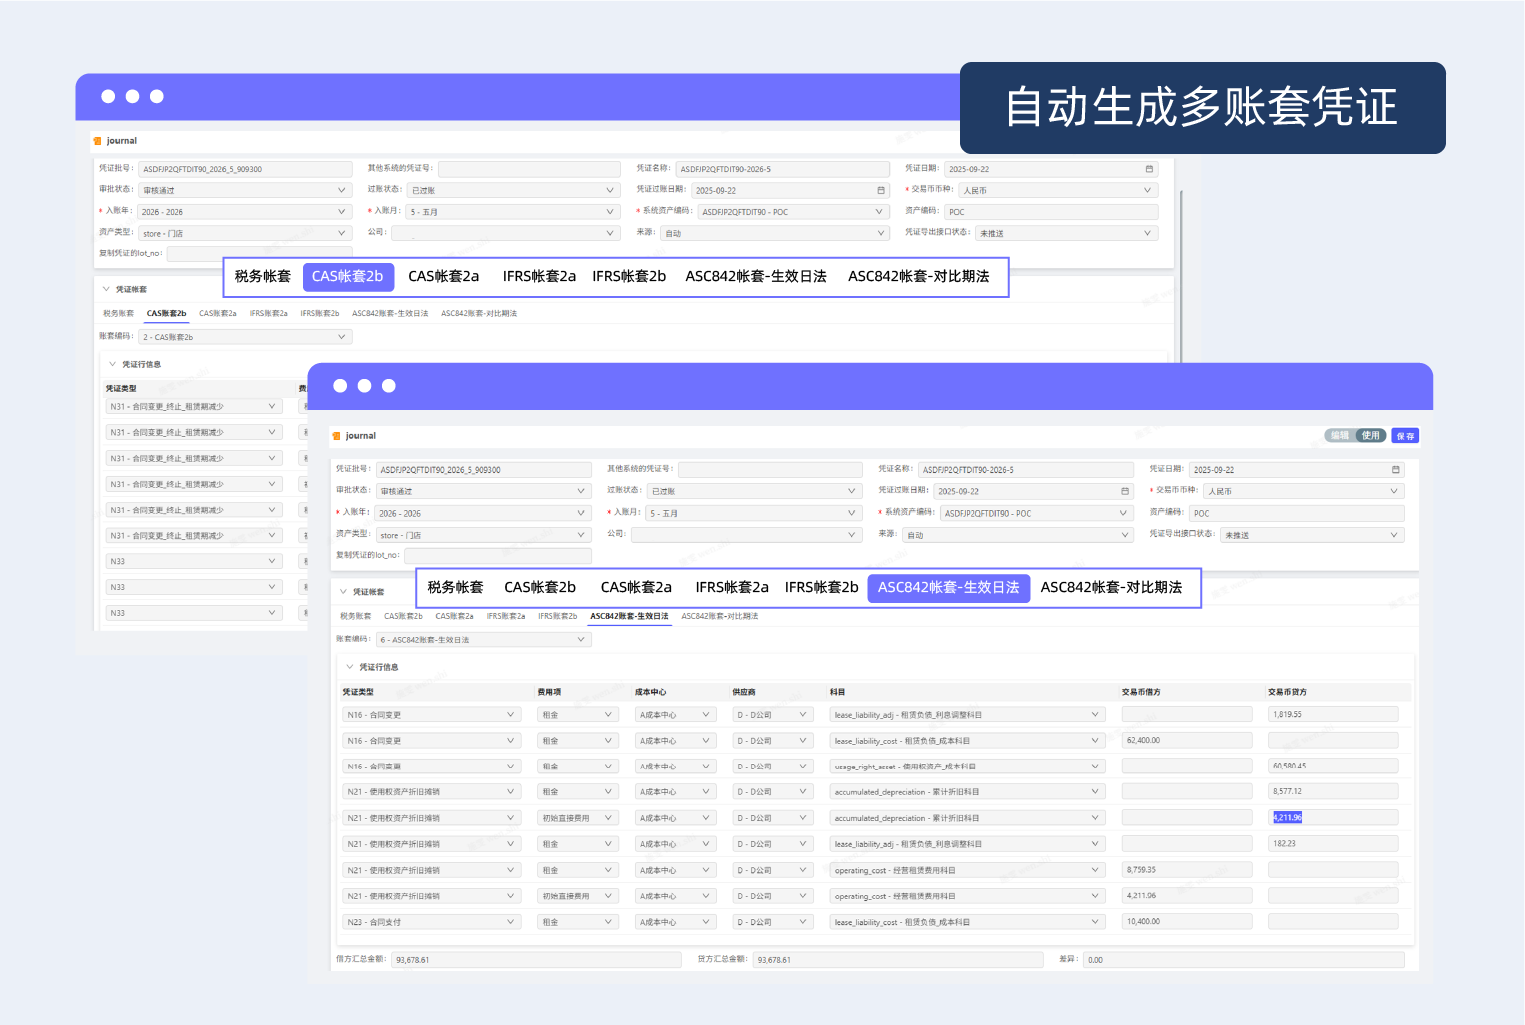Open the 账套编码 dropdown showing 6 - ASC842账套-生效日法
1525x1025 pixels.
point(484,640)
